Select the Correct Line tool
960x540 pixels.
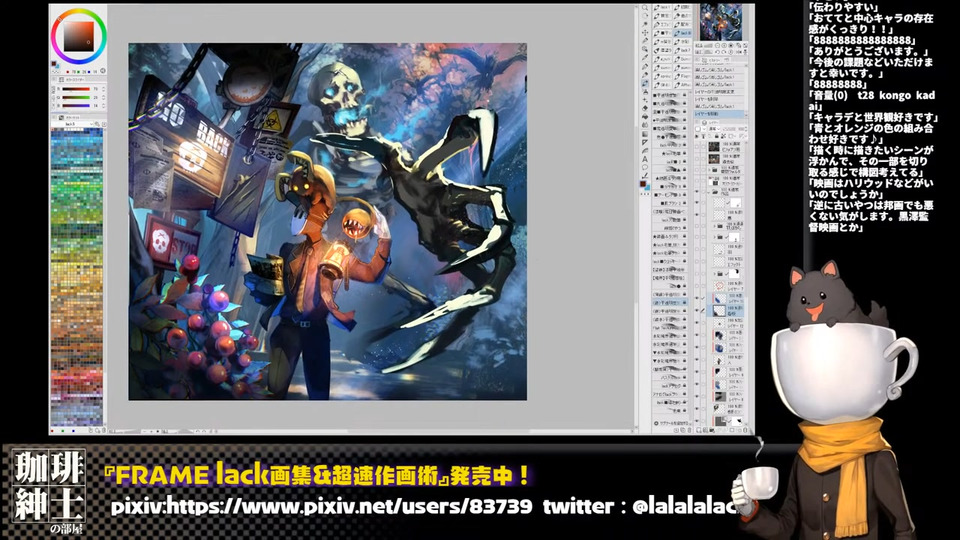pyautogui.click(x=645, y=176)
